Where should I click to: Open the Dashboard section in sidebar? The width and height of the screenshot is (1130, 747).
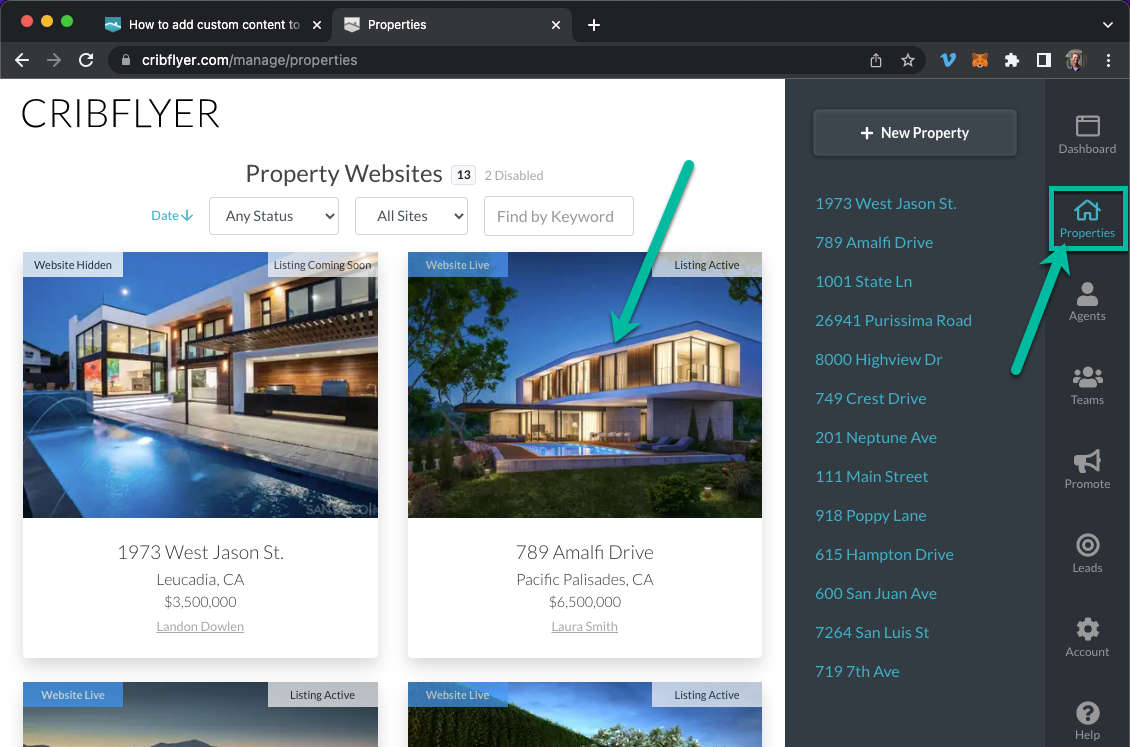1087,135
